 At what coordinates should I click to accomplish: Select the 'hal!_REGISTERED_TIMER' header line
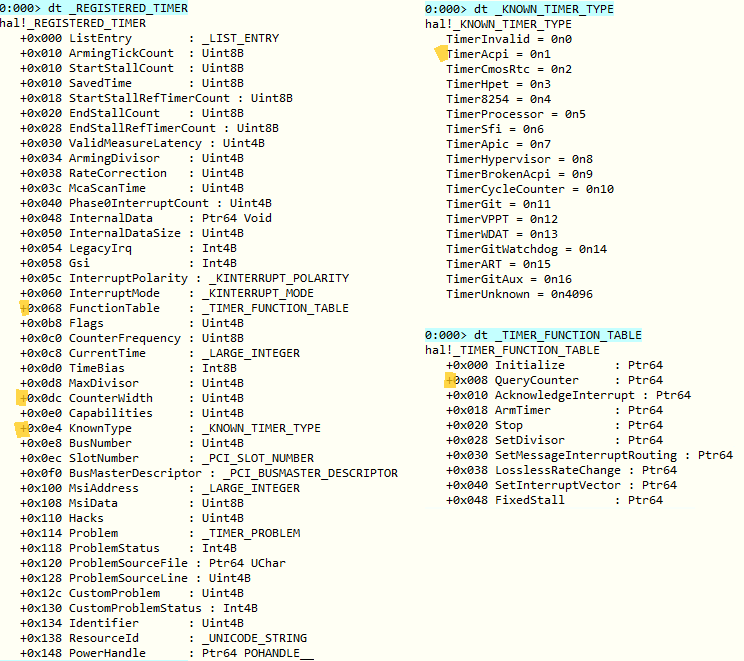73,23
